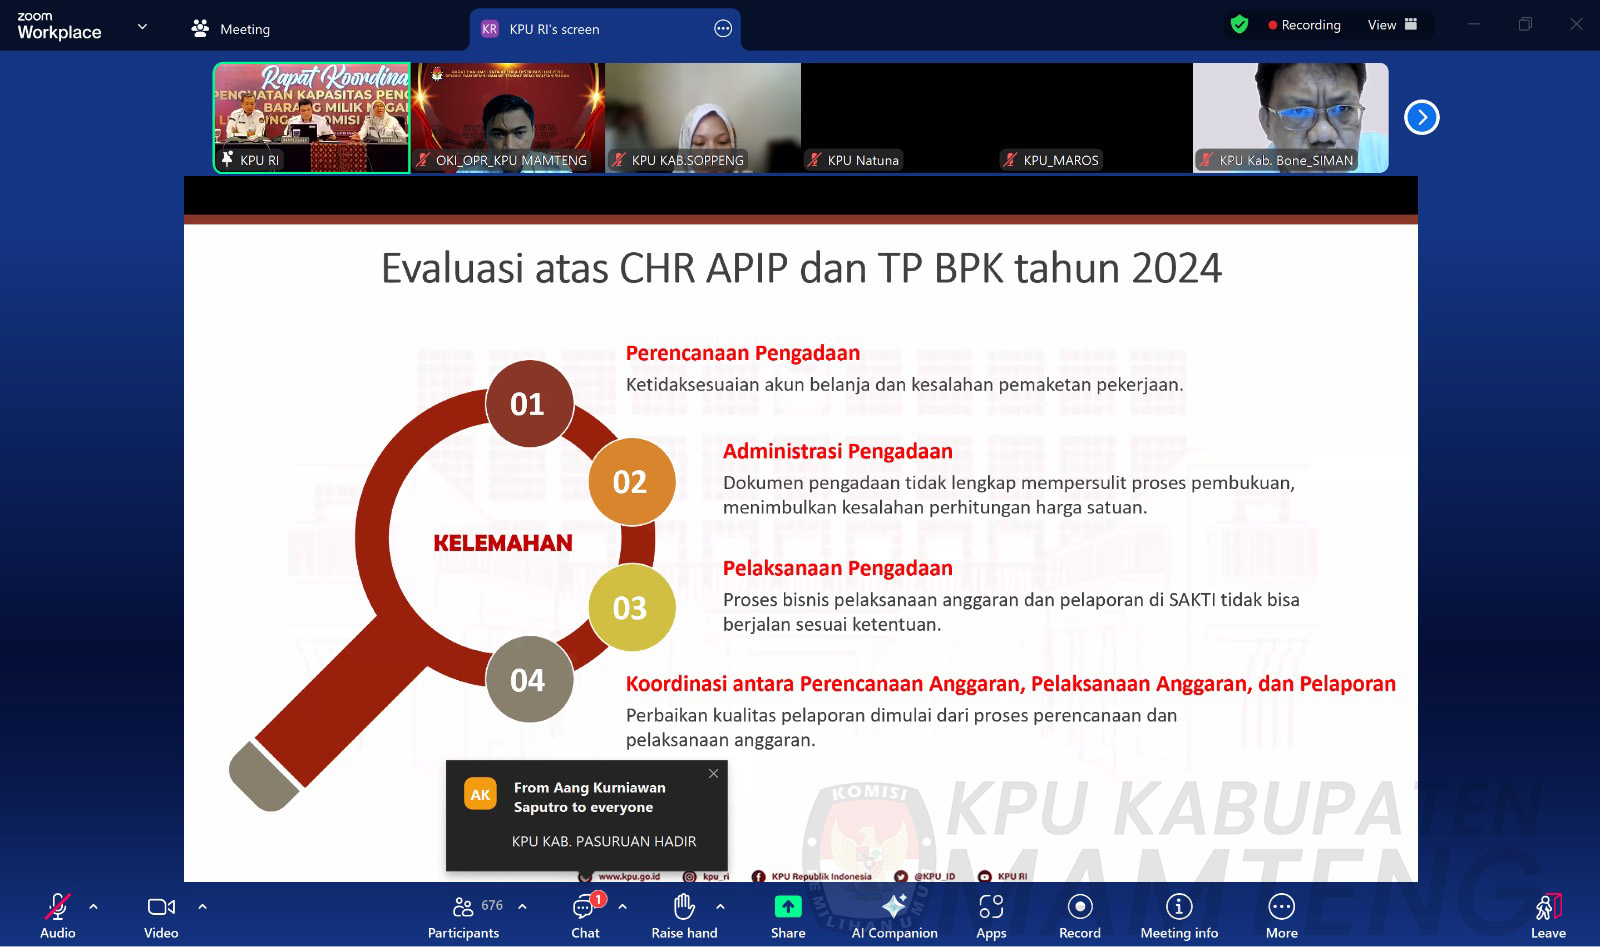This screenshot has width=1600, height=947.
Task: Open the Participants panel
Action: [x=463, y=916]
